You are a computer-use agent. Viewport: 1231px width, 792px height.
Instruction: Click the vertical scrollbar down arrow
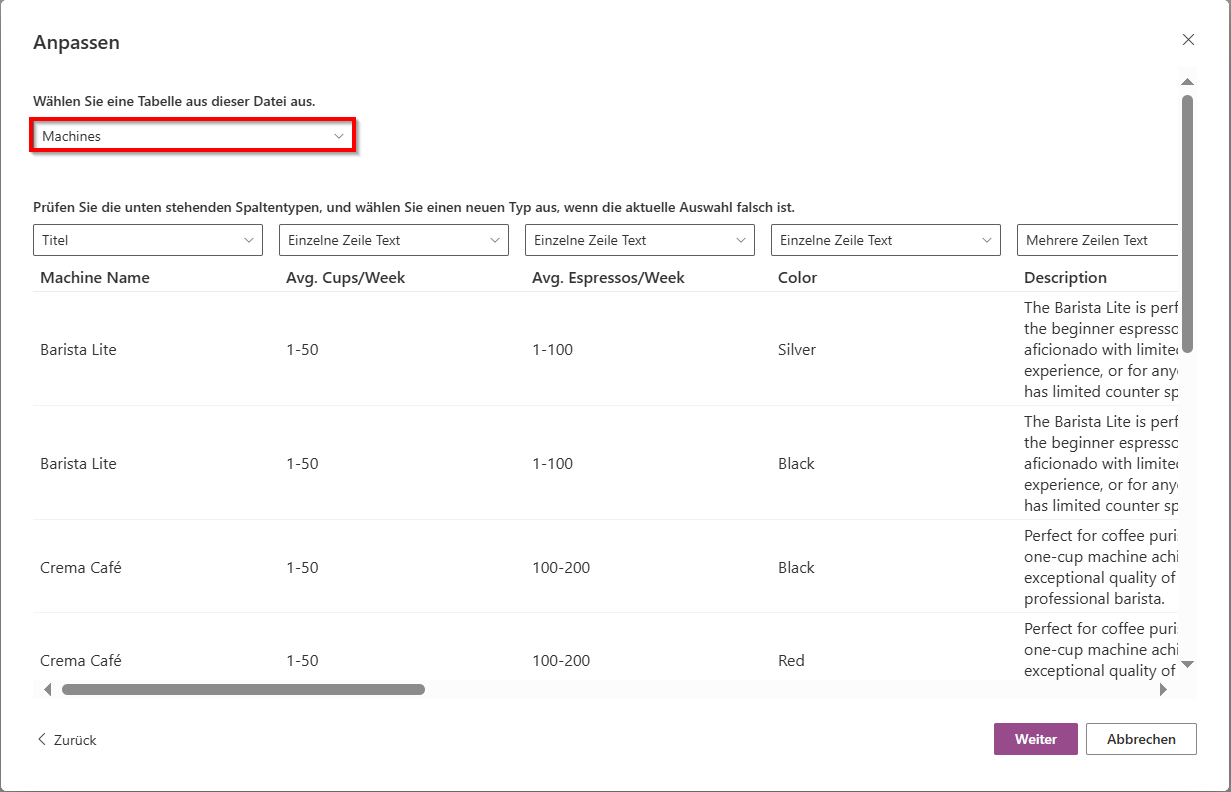click(x=1187, y=664)
